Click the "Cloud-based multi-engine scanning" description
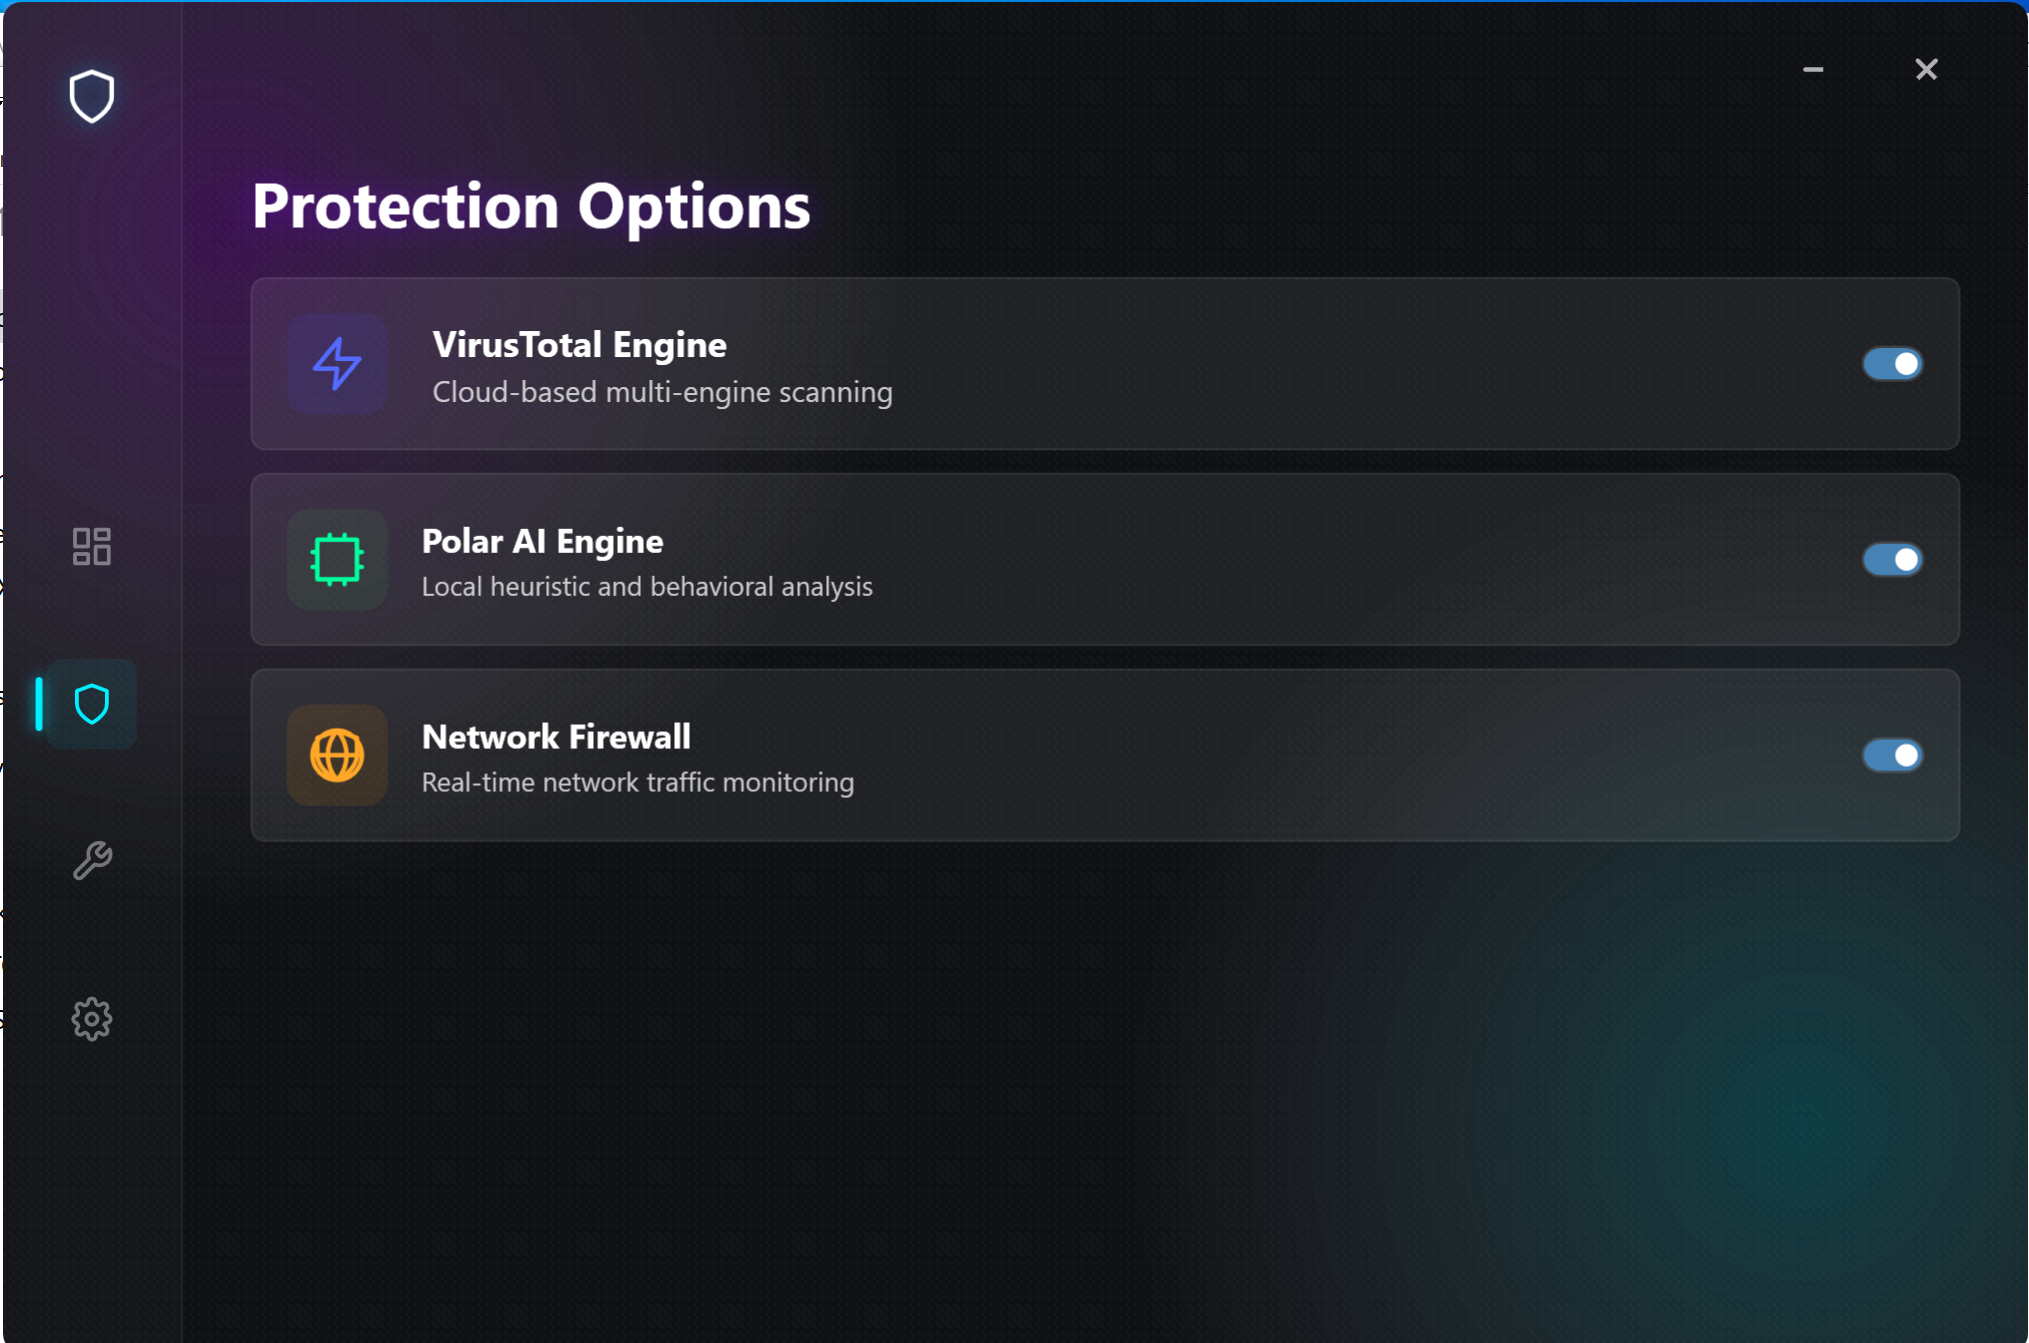Viewport: 2029px width, 1343px height. pyautogui.click(x=662, y=392)
